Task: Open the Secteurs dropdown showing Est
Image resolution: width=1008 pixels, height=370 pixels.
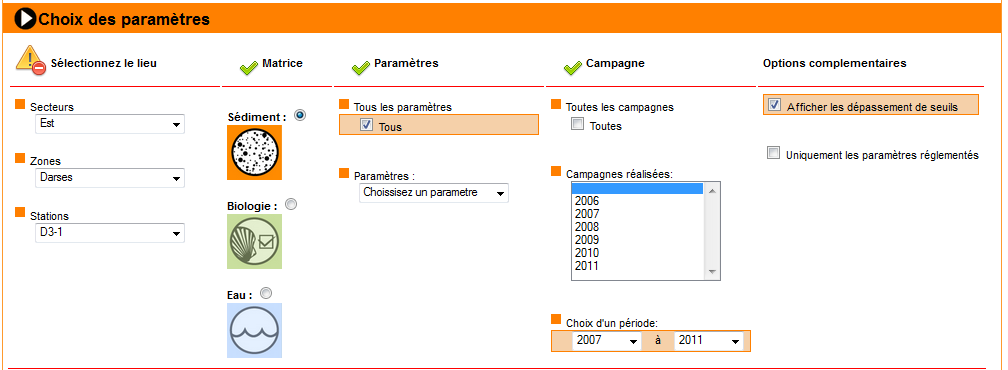Action: click(109, 124)
